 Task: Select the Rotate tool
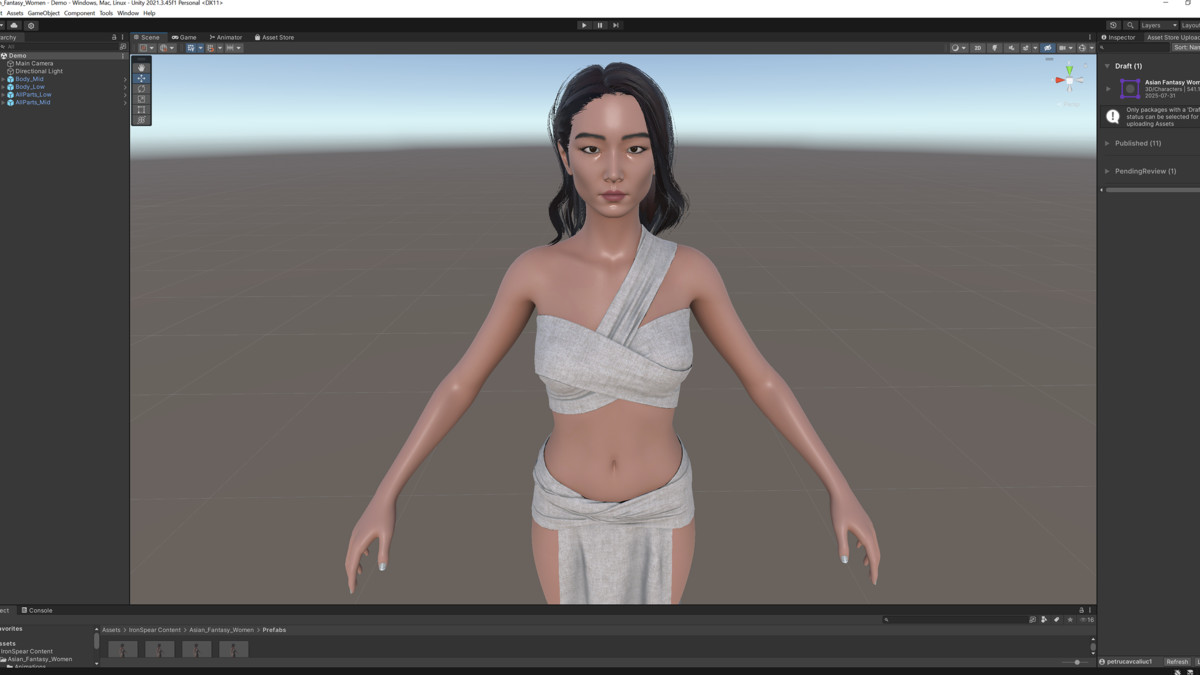pos(141,89)
